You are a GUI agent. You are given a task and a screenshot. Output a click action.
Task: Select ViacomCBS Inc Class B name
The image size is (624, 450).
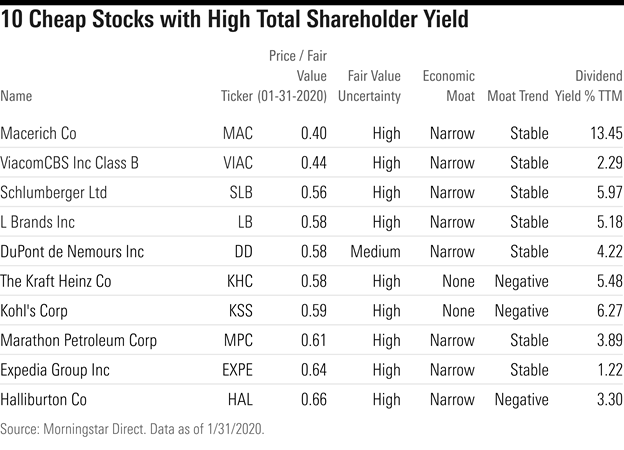point(69,163)
